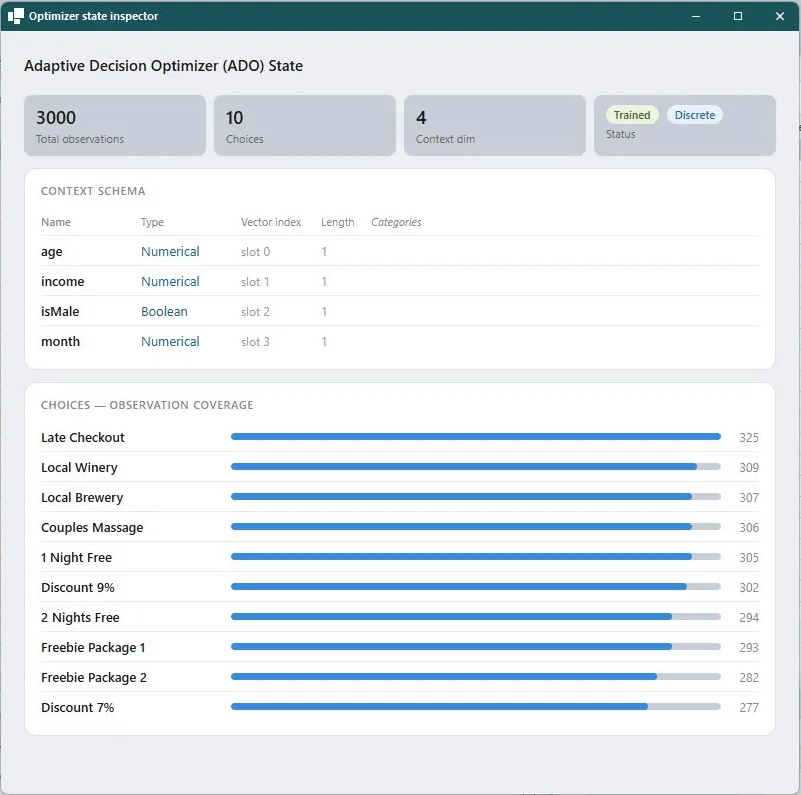This screenshot has height=795, width=801.
Task: Click the Categories column header
Action: pyautogui.click(x=396, y=222)
